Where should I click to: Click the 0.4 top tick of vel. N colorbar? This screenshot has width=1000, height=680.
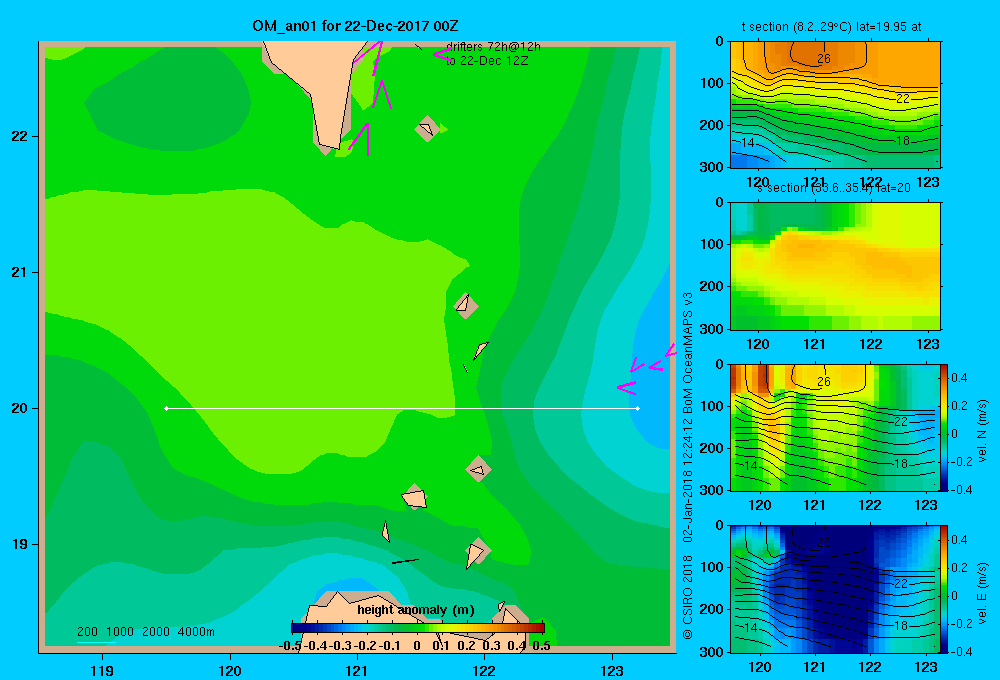pyautogui.click(x=959, y=378)
